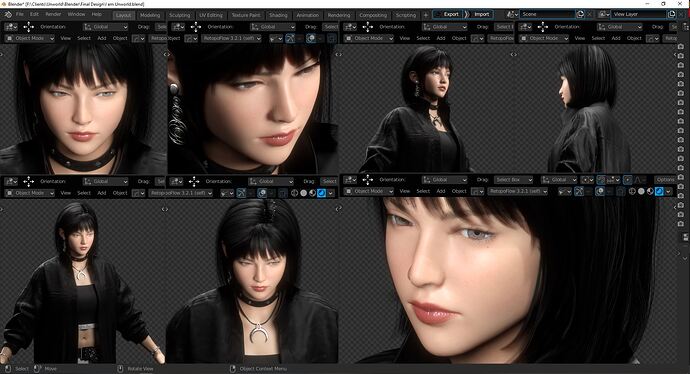The height and width of the screenshot is (374, 690).
Task: Open Add menu in bottom-right viewport
Action: coord(440,191)
